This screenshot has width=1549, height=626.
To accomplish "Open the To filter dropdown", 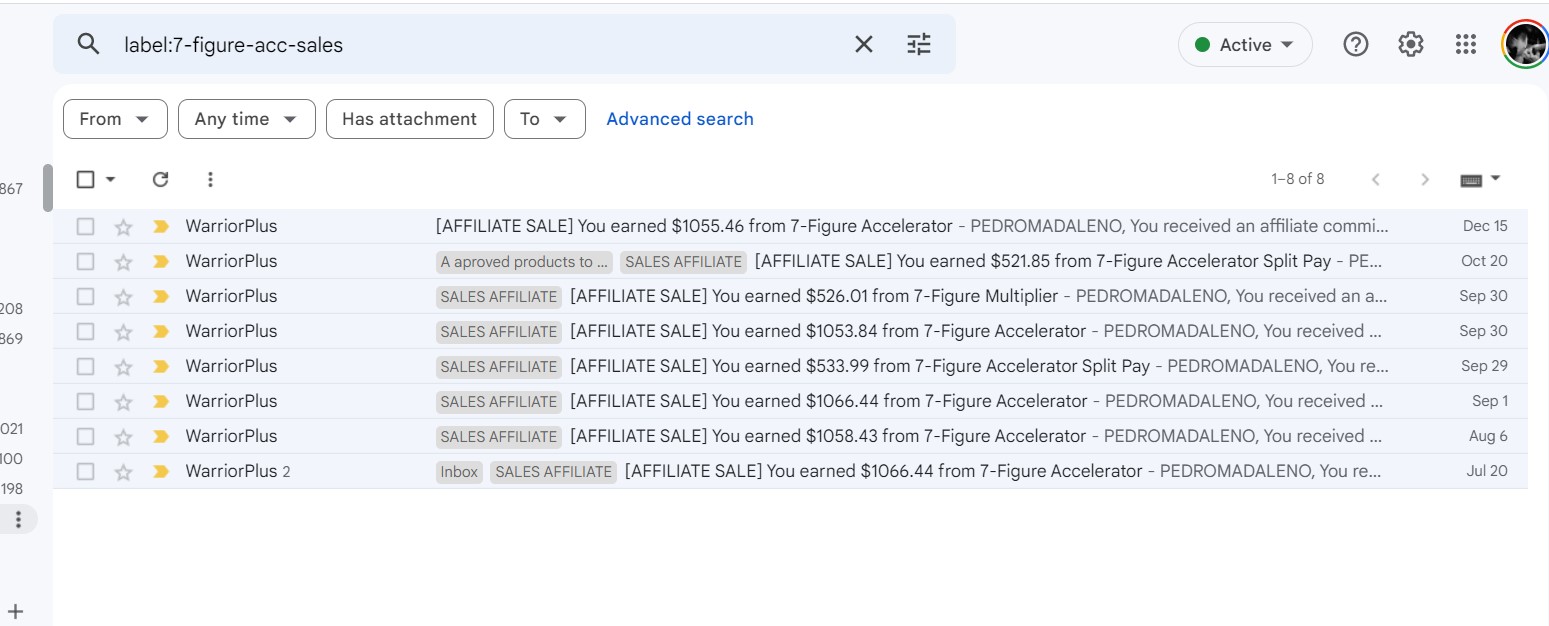I will click(545, 119).
